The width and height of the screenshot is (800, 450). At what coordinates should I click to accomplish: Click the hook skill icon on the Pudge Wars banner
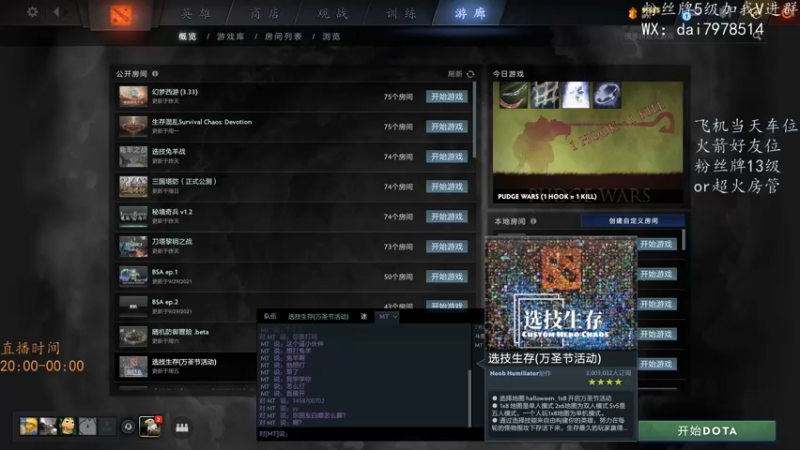pos(513,95)
